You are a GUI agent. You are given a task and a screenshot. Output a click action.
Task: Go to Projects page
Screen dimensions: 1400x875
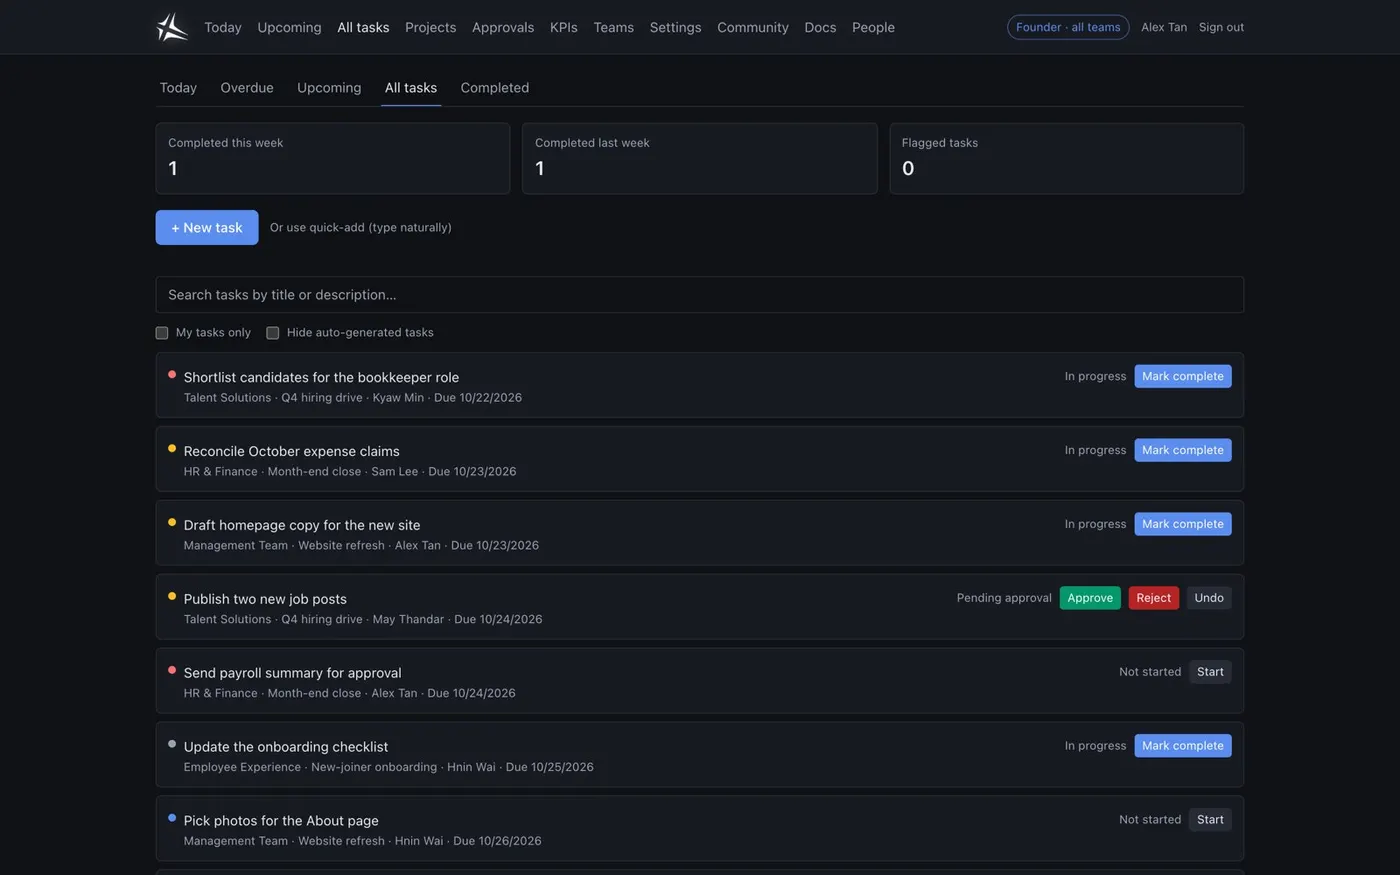pyautogui.click(x=430, y=27)
